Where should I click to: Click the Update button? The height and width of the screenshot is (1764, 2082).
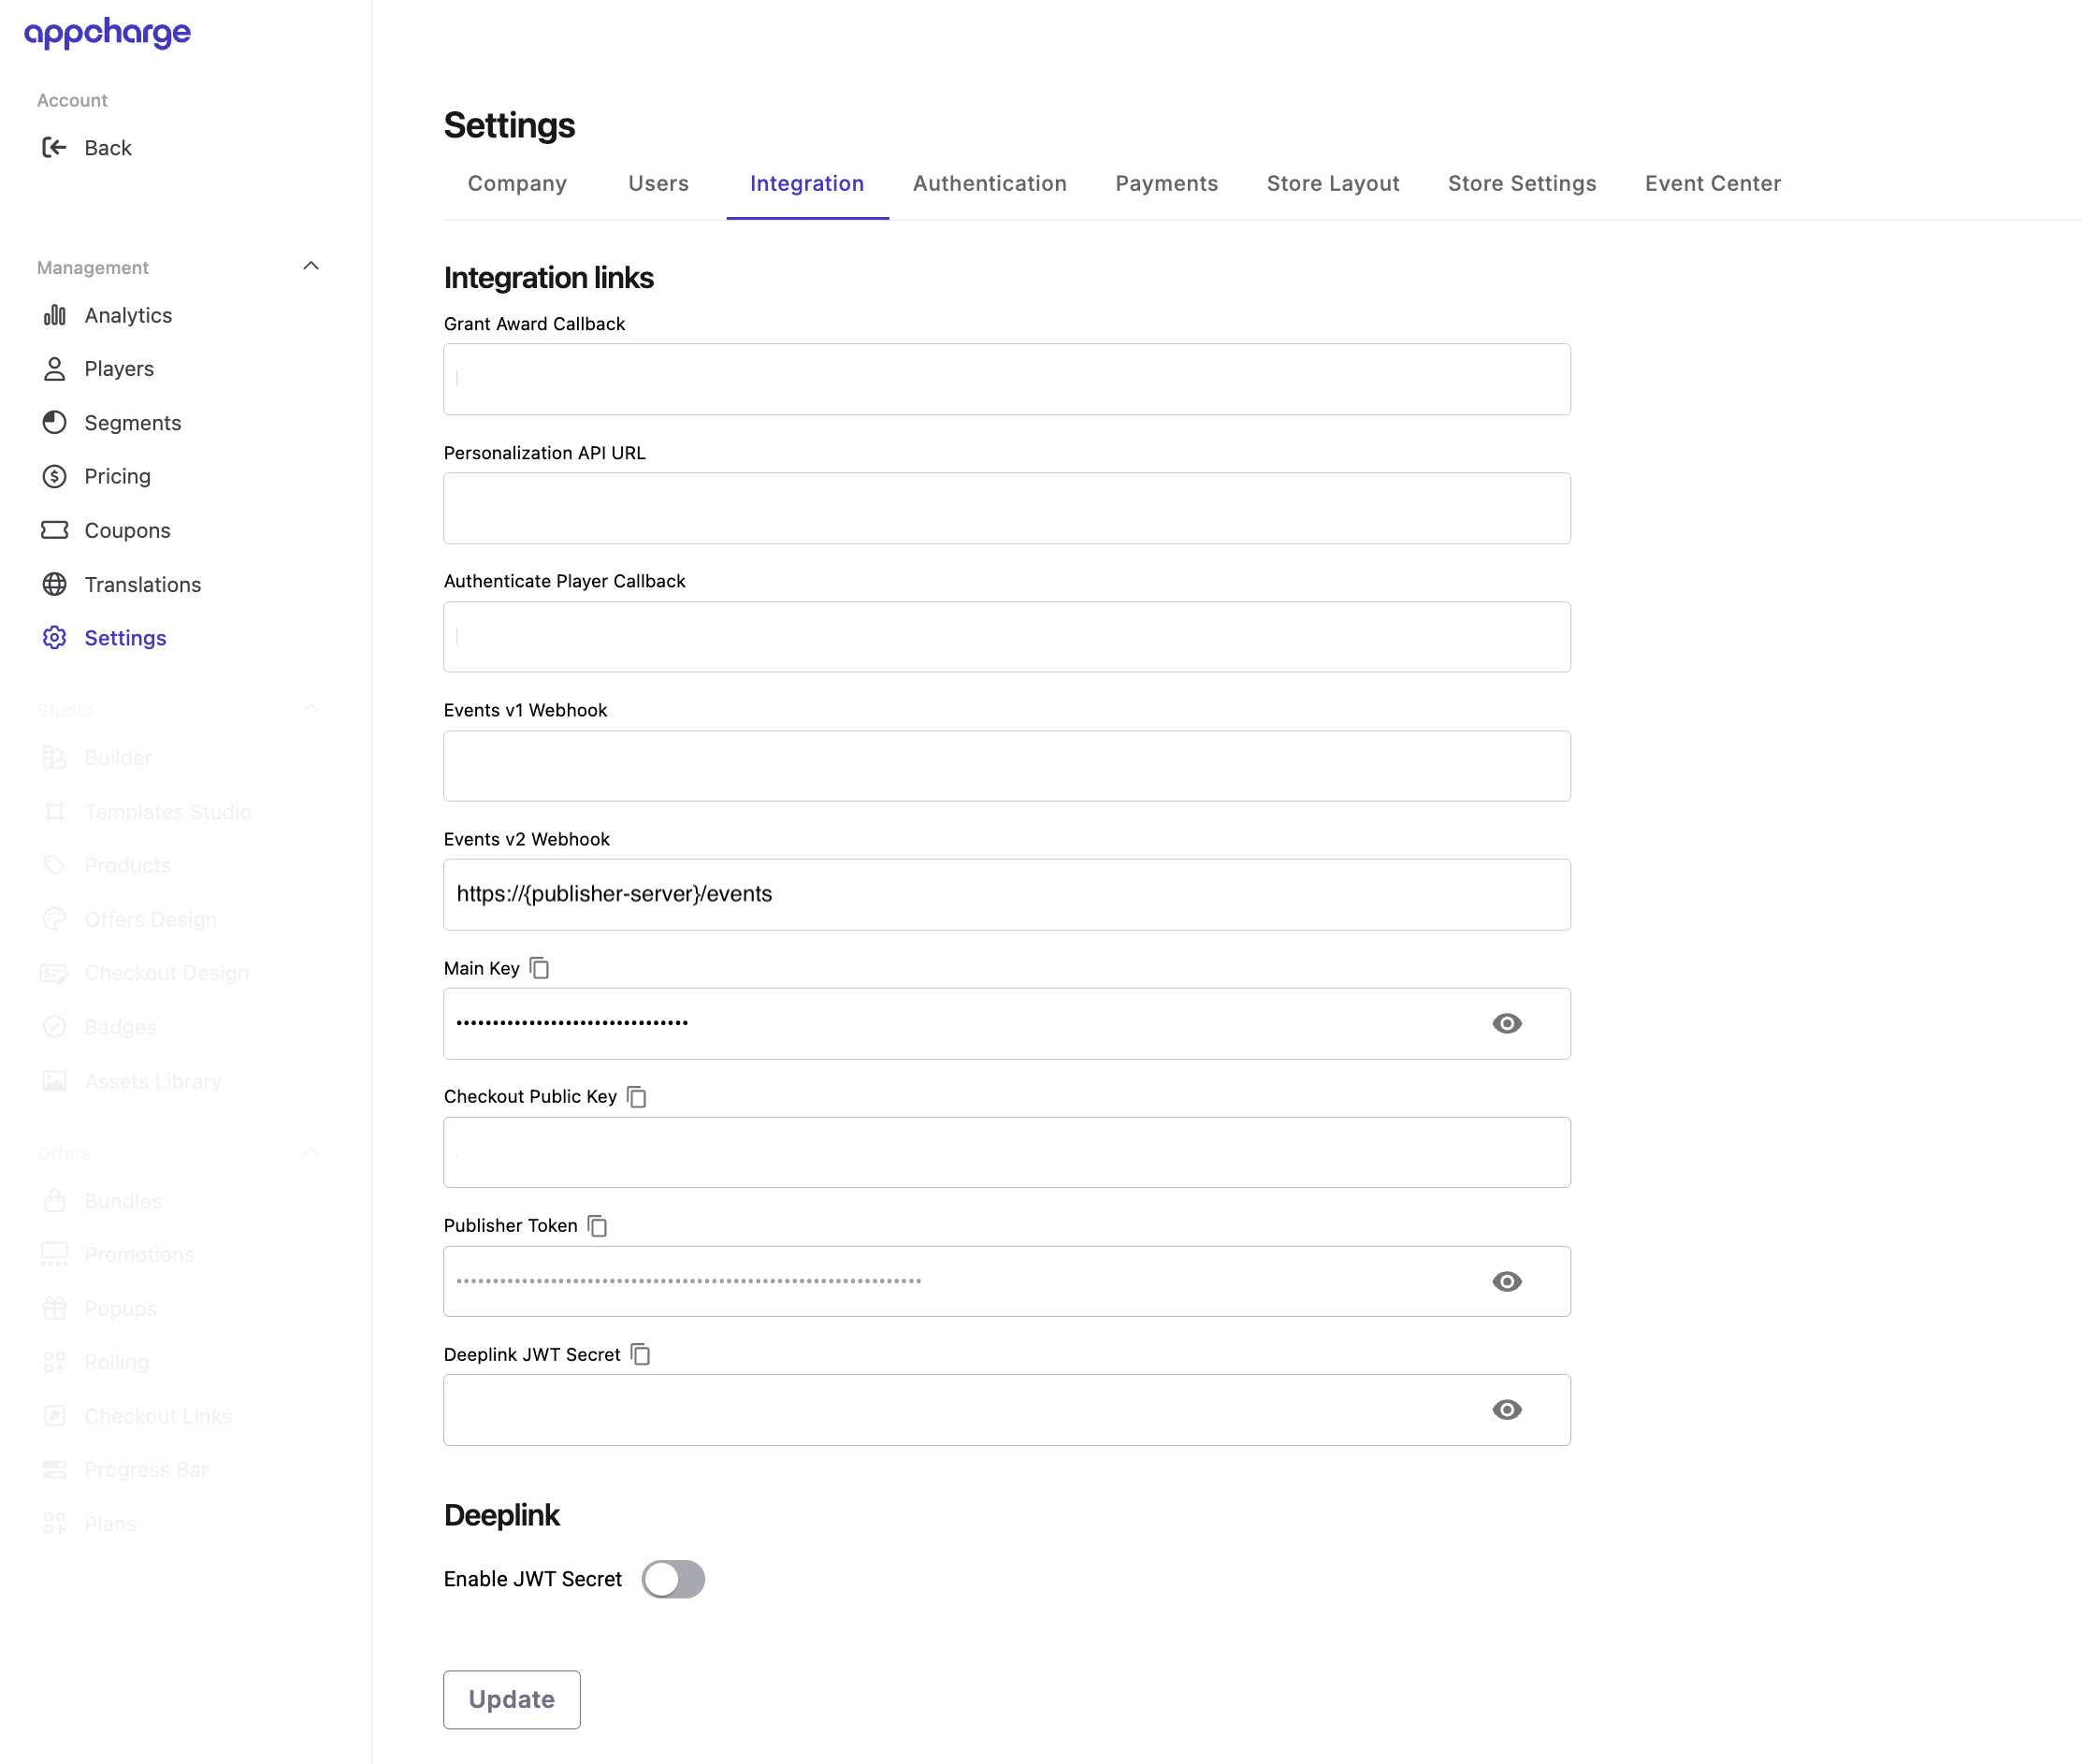[511, 1700]
